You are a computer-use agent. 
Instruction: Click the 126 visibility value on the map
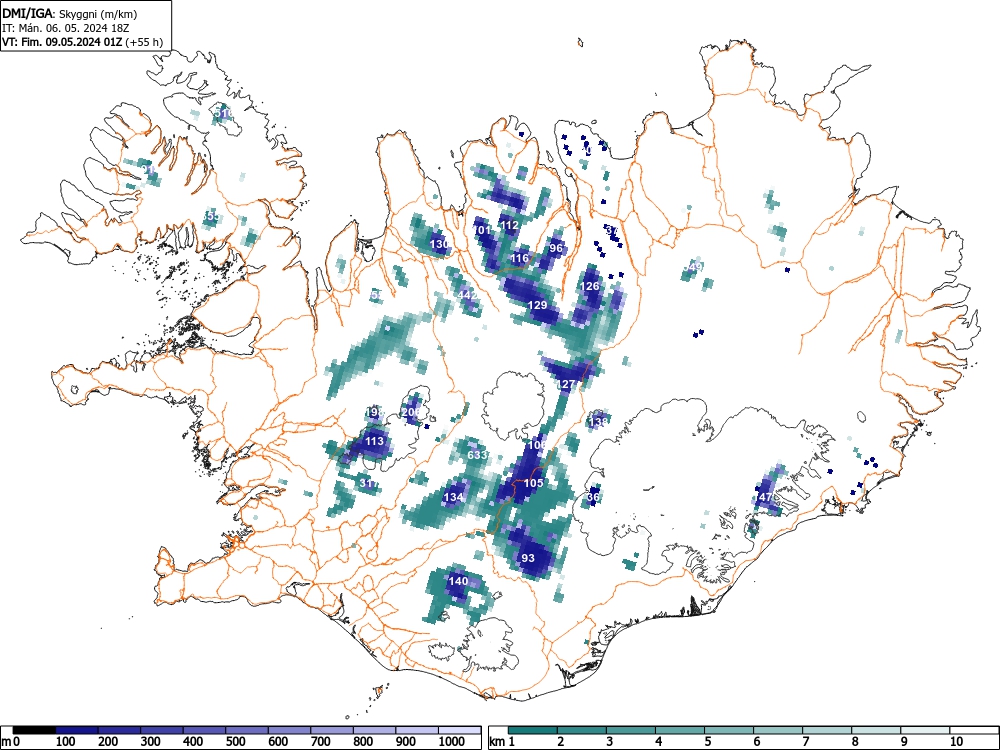591,286
